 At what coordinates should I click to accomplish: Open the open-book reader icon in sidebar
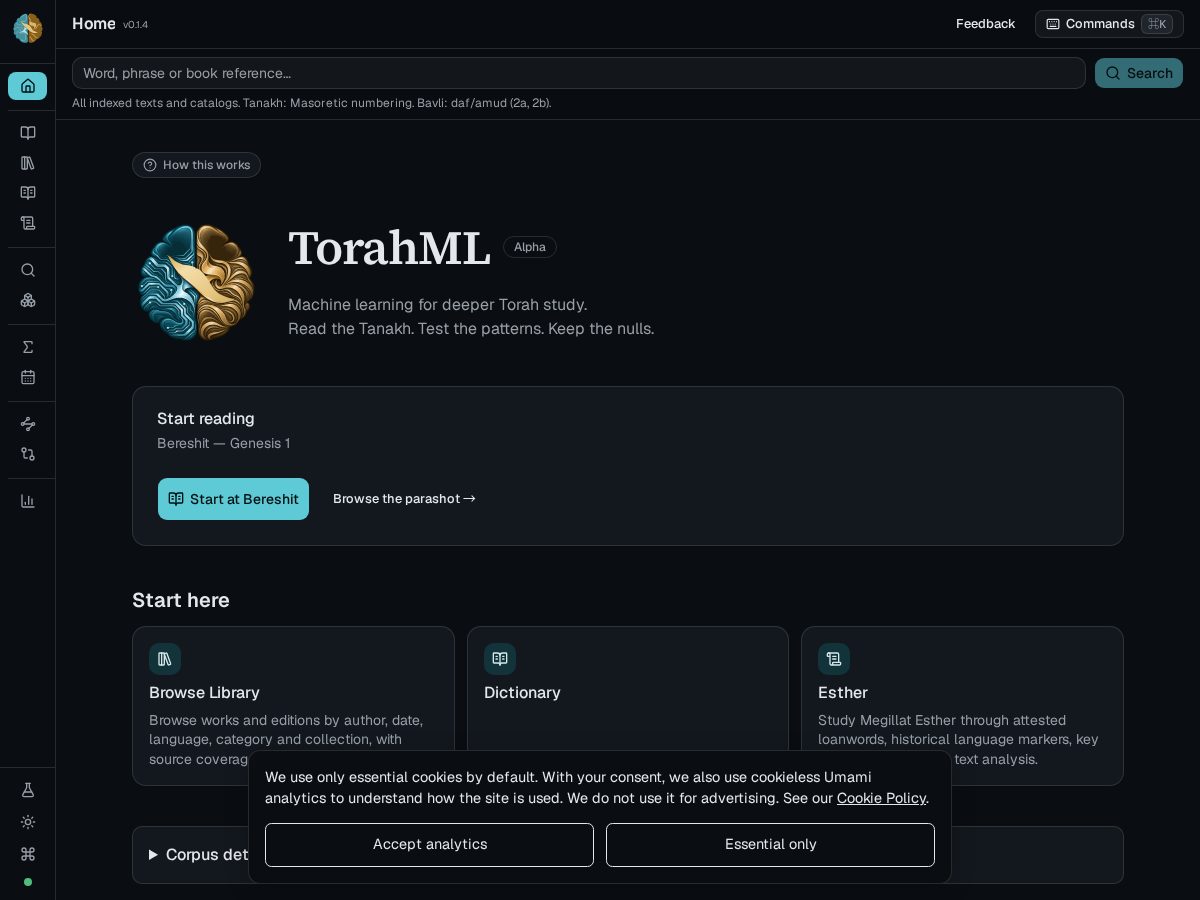point(28,133)
